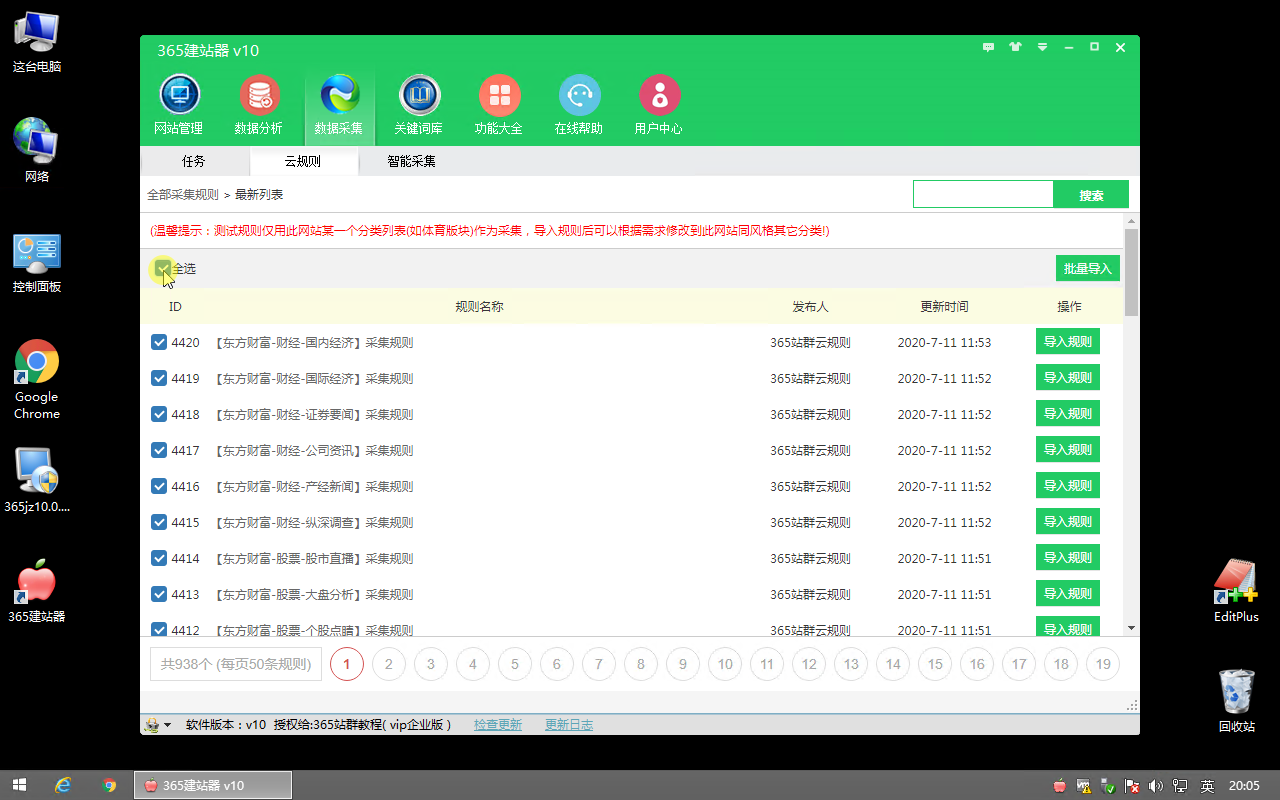
Task: Open the 用户中心 toolbar icon
Action: click(x=659, y=105)
